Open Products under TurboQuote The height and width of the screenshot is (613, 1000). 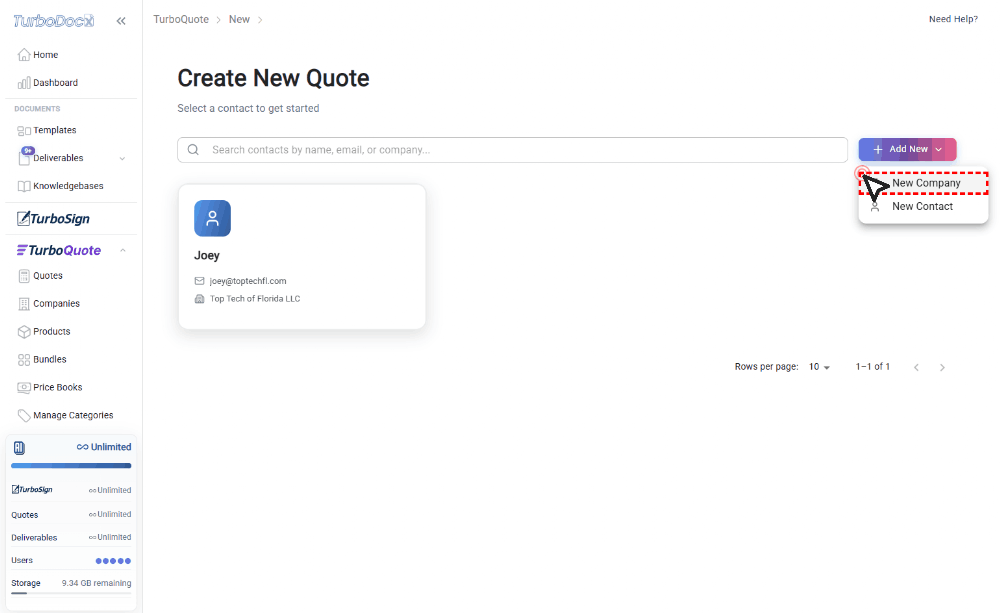pyautogui.click(x=52, y=332)
